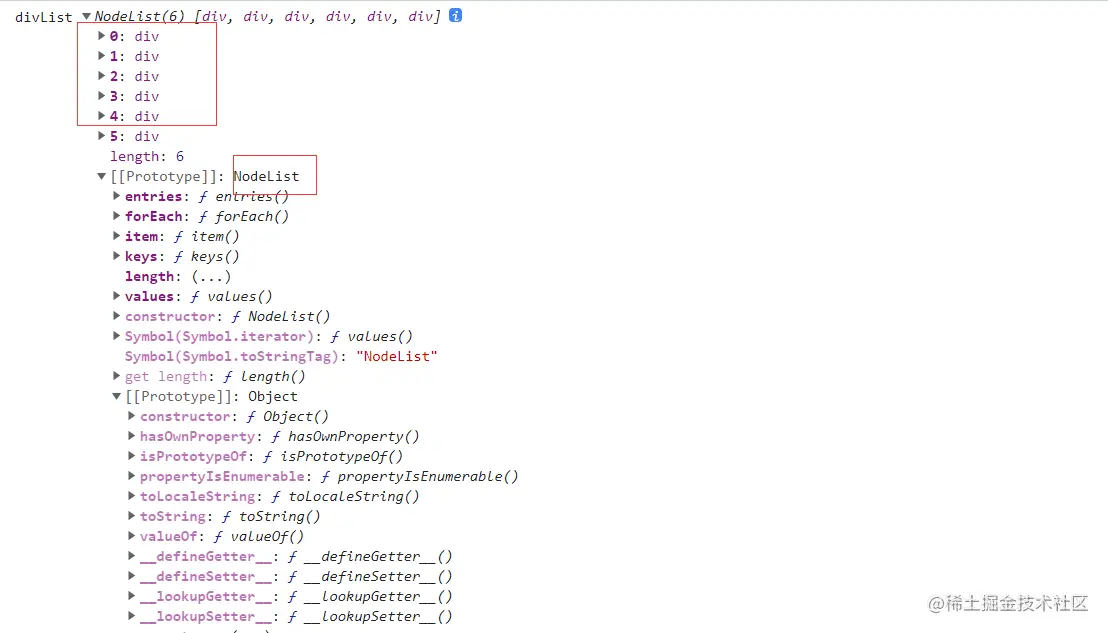The image size is (1108, 633).
Task: Click the f forEach() function value
Action: pyautogui.click(x=244, y=216)
